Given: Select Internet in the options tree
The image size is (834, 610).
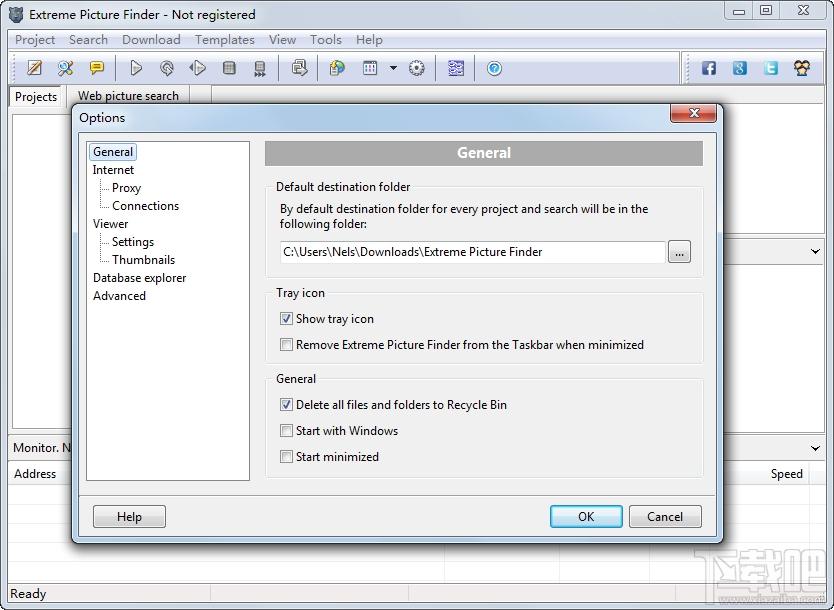Looking at the screenshot, I should [x=113, y=170].
